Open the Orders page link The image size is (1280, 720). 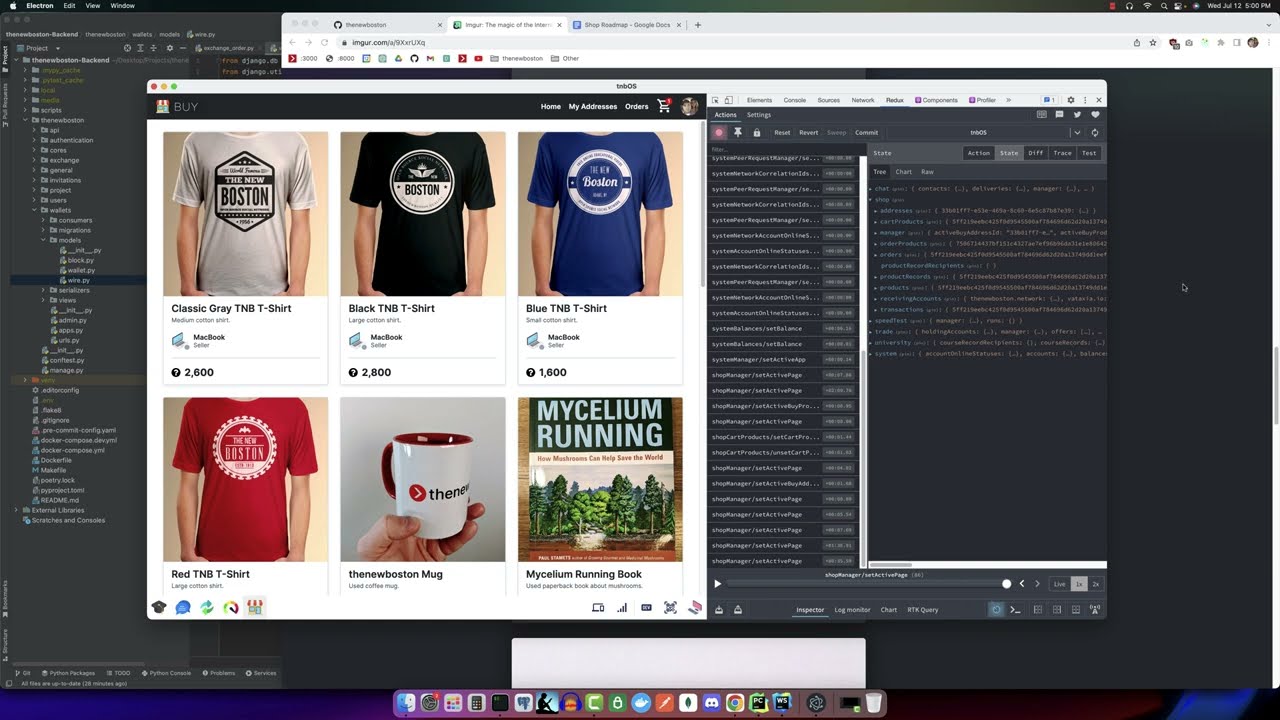pyautogui.click(x=637, y=106)
